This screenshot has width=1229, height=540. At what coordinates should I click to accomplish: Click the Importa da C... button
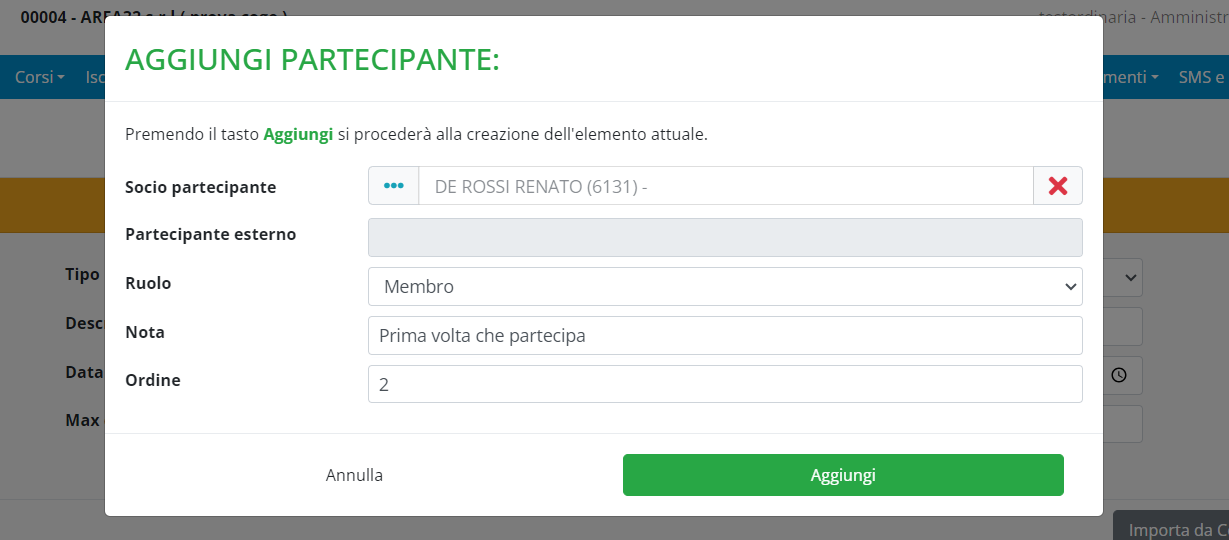1172,529
